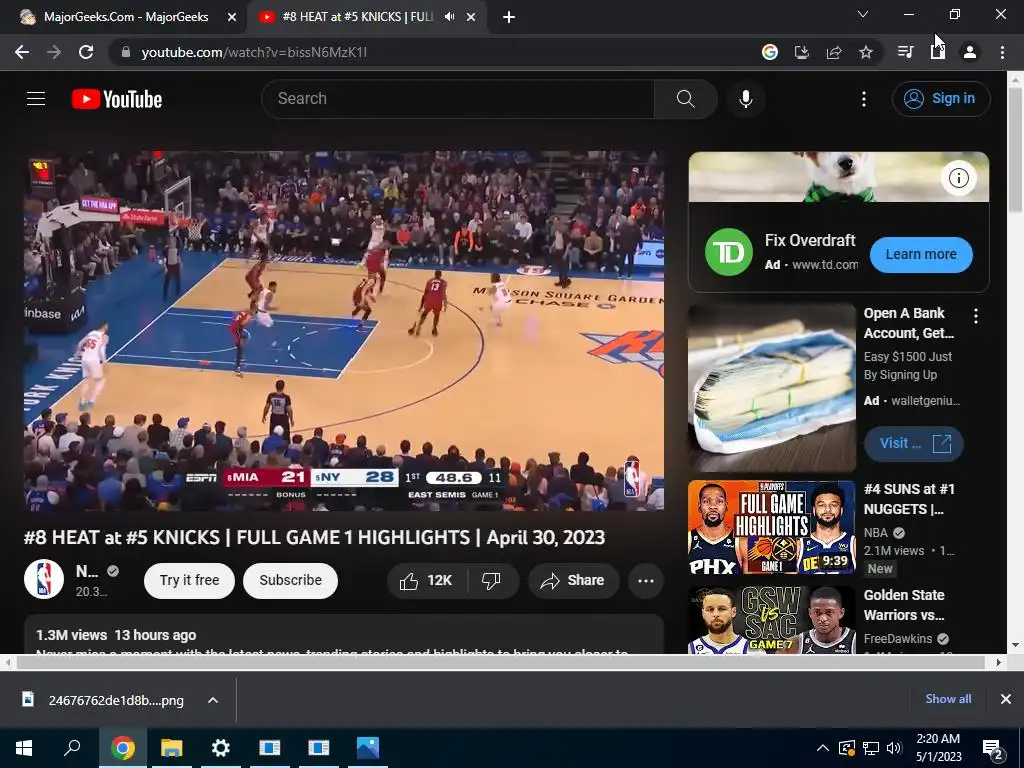The width and height of the screenshot is (1024, 768).
Task: Like the video with thumbs up
Action: pos(426,581)
